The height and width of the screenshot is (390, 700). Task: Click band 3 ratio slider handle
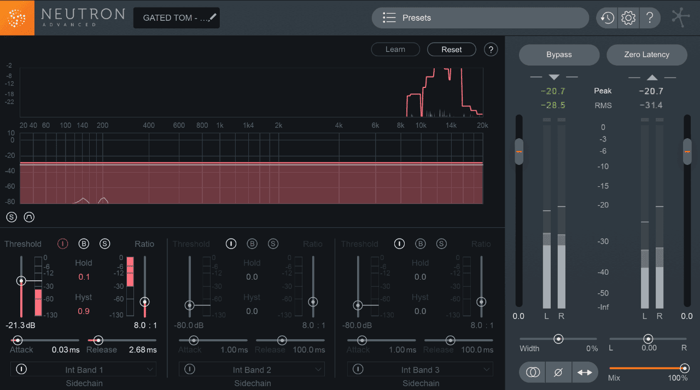[x=481, y=302]
